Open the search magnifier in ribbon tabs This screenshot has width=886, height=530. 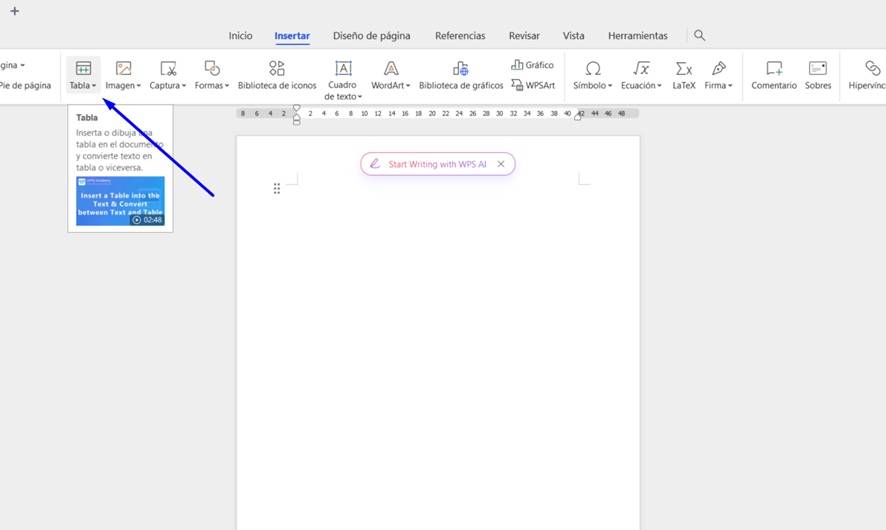700,36
